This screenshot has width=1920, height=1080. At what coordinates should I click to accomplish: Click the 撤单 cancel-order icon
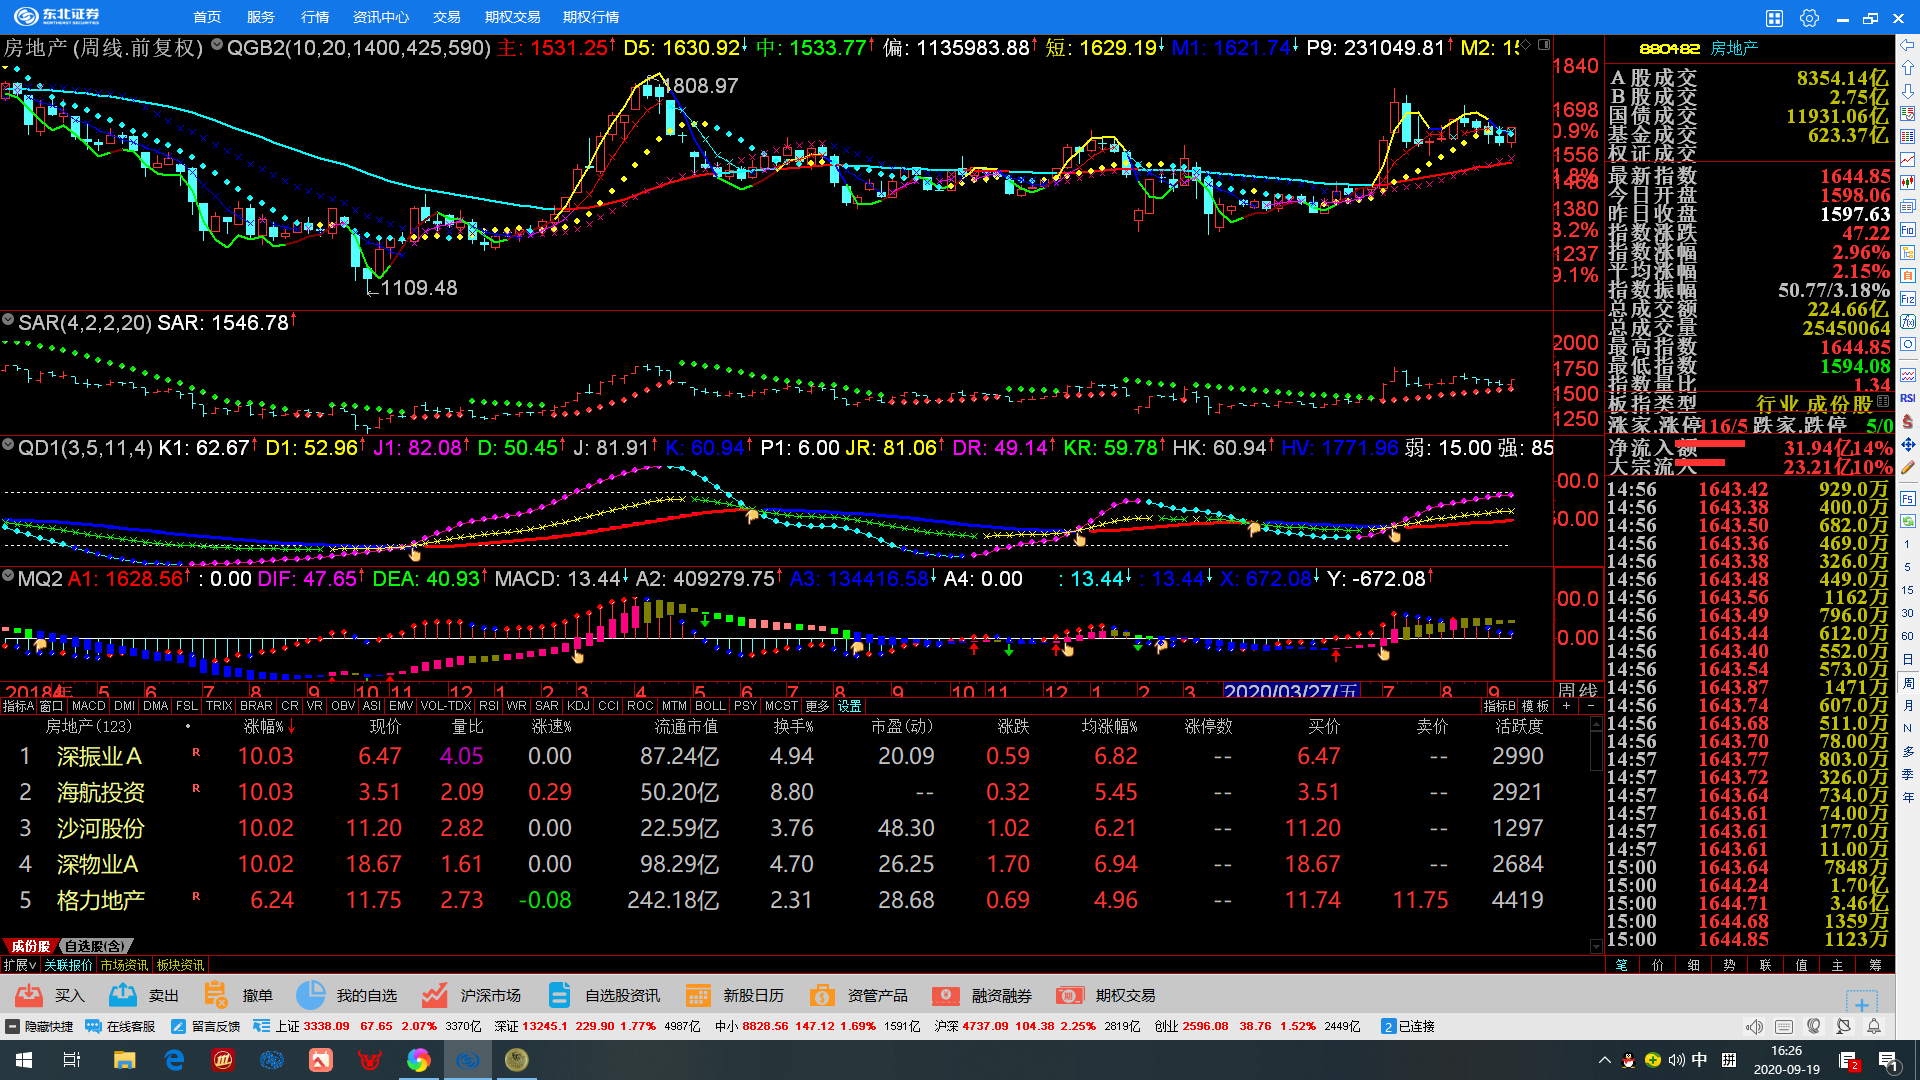pyautogui.click(x=215, y=995)
